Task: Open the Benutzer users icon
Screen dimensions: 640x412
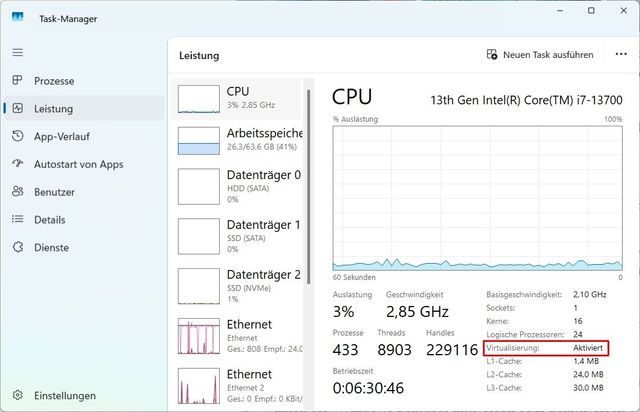Action: pos(17,191)
